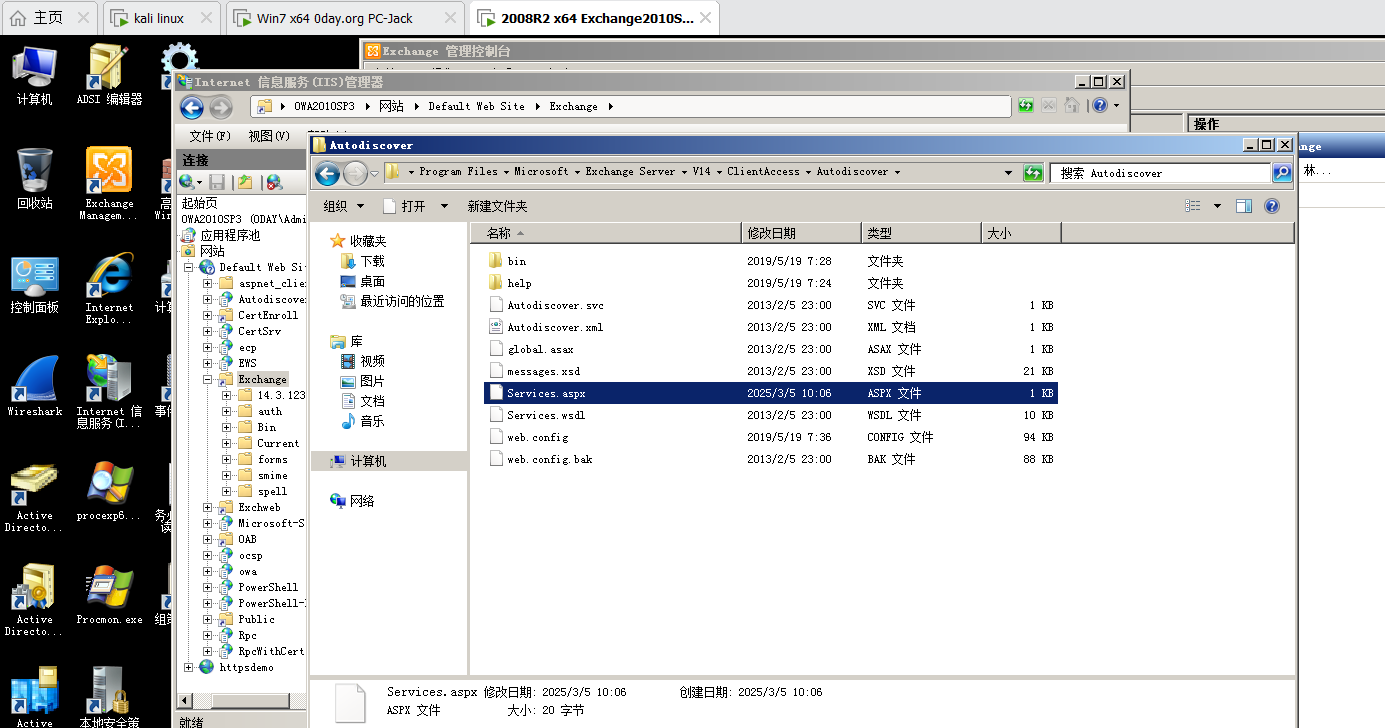Open the Computer desktop icon
1385x728 pixels.
[x=35, y=75]
